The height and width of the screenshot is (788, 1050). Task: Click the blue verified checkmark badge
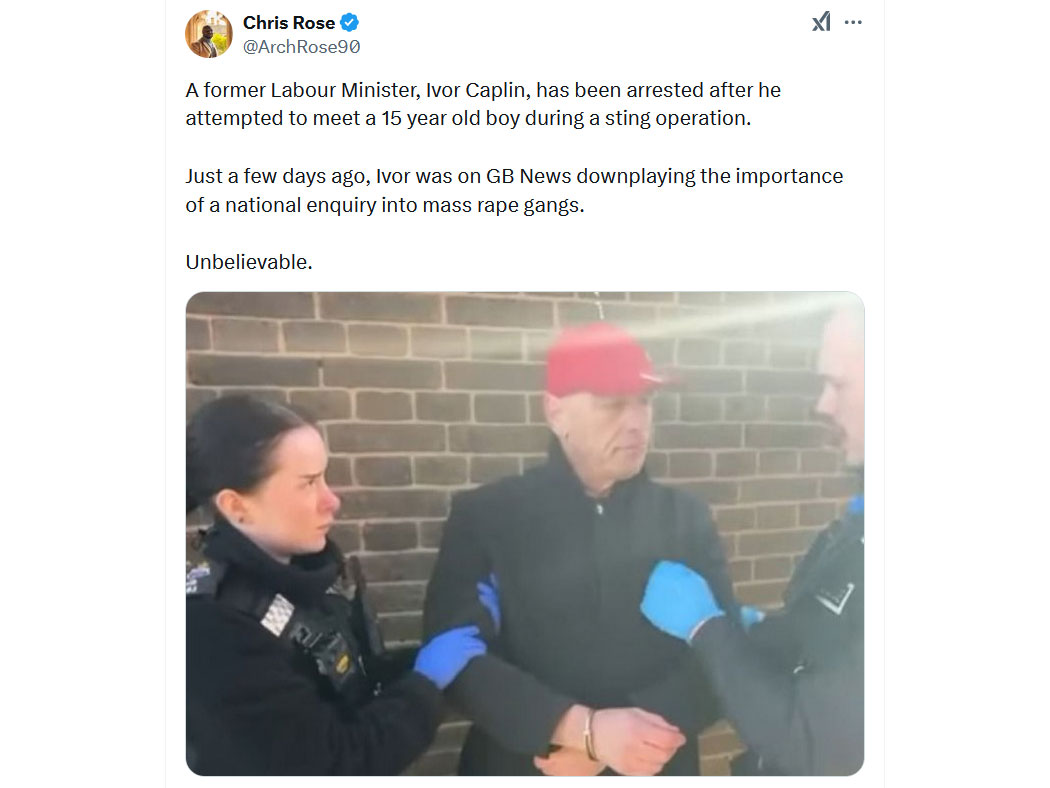[350, 23]
